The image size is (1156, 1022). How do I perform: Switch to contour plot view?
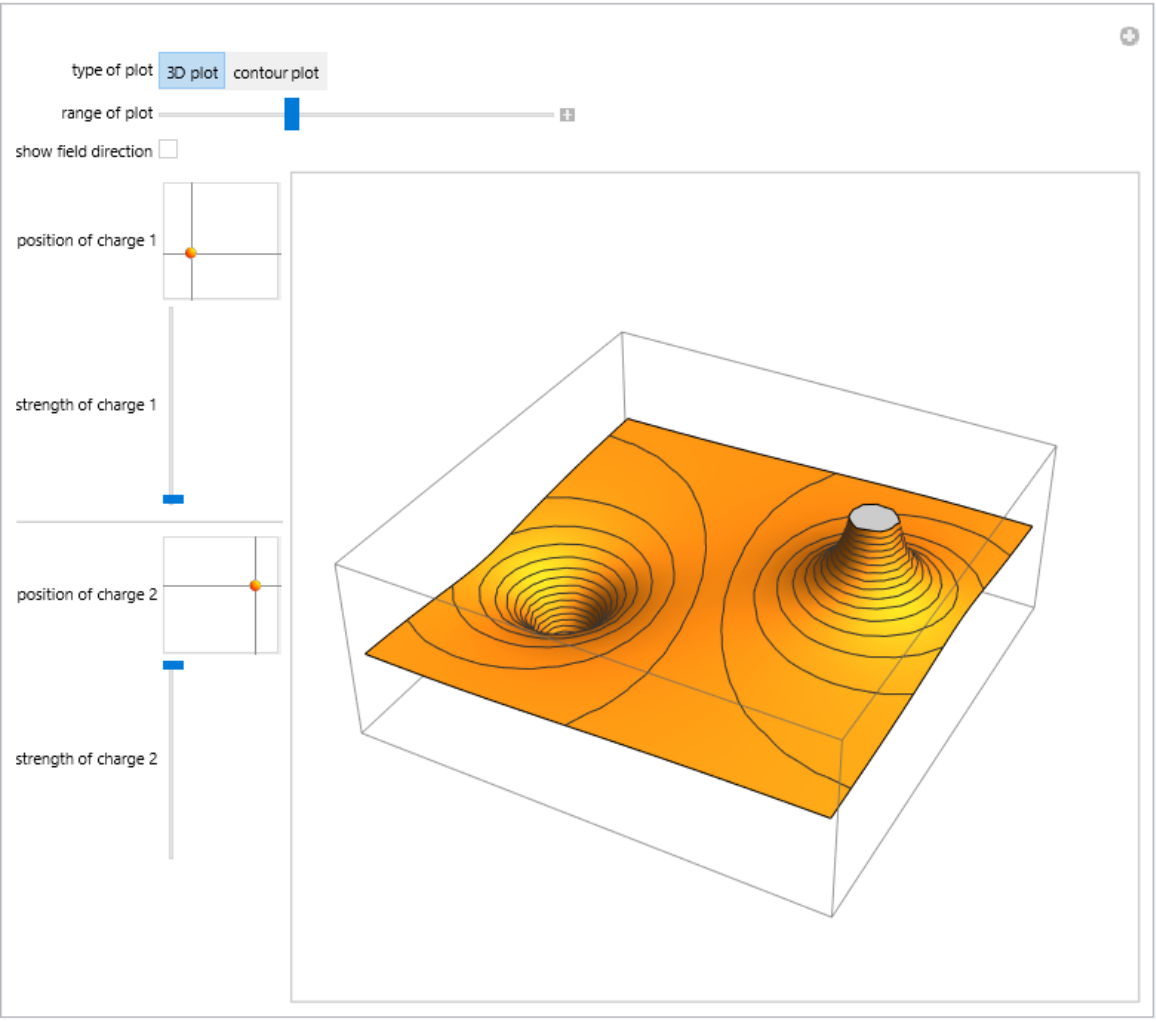pos(275,73)
